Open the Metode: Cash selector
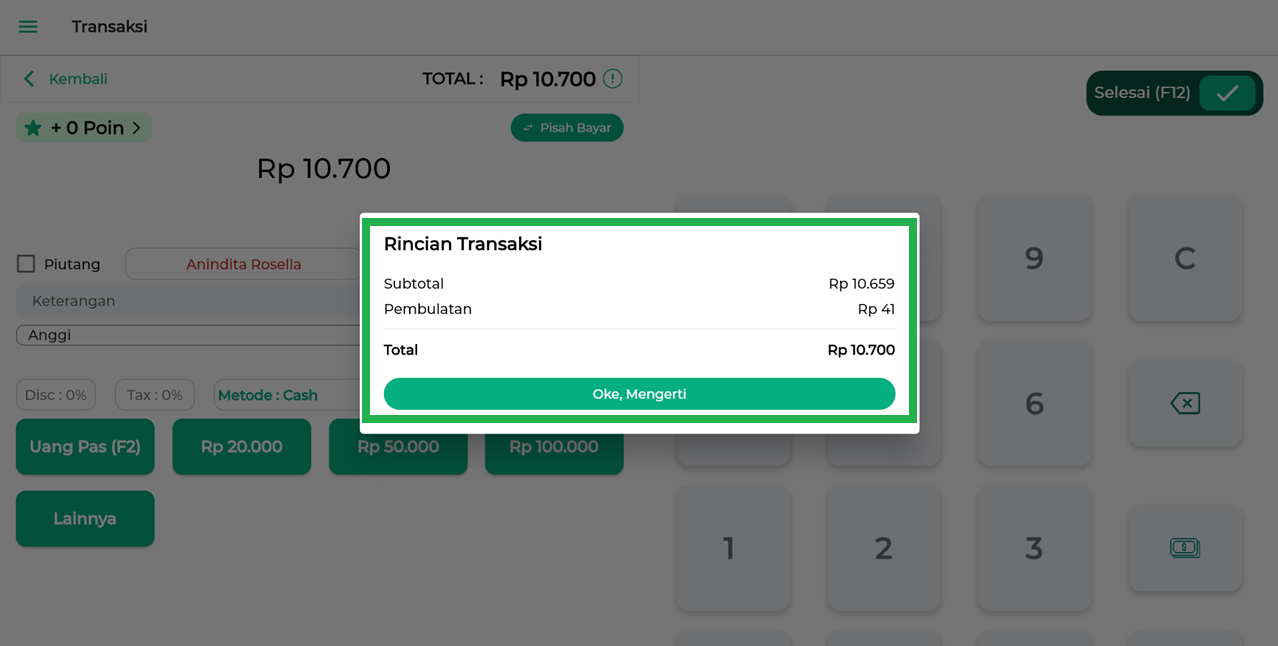1278x646 pixels. (x=268, y=395)
